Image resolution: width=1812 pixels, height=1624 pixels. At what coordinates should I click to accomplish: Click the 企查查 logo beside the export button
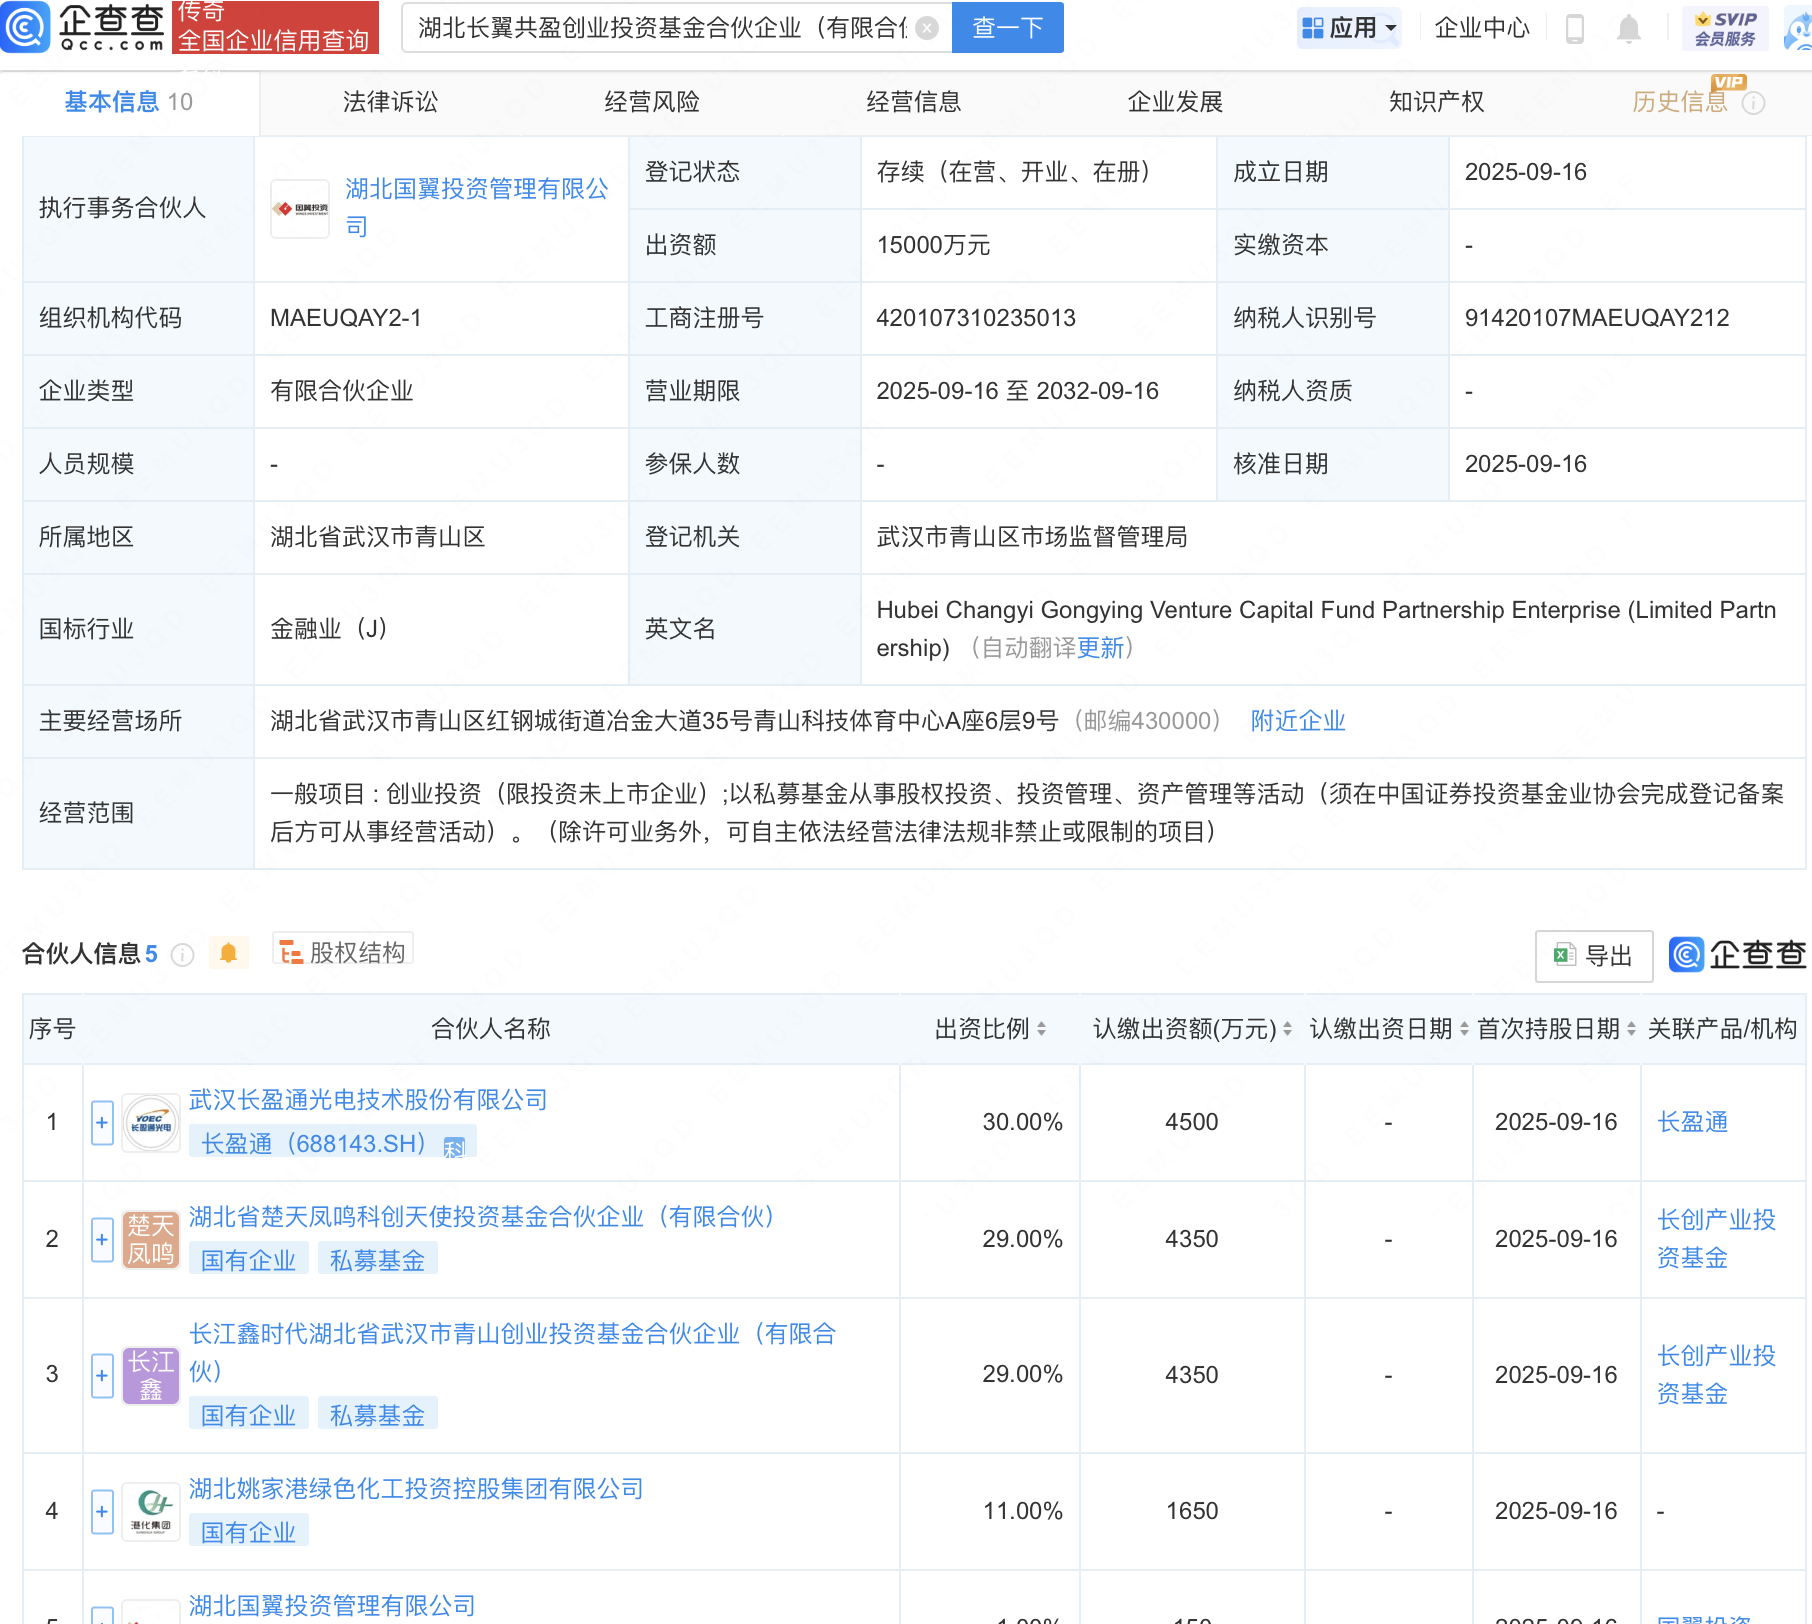1737,955
